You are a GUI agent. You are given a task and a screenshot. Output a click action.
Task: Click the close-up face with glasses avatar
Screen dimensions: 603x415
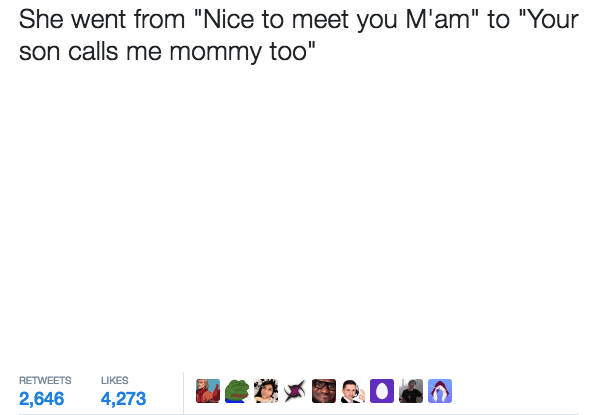(x=324, y=391)
